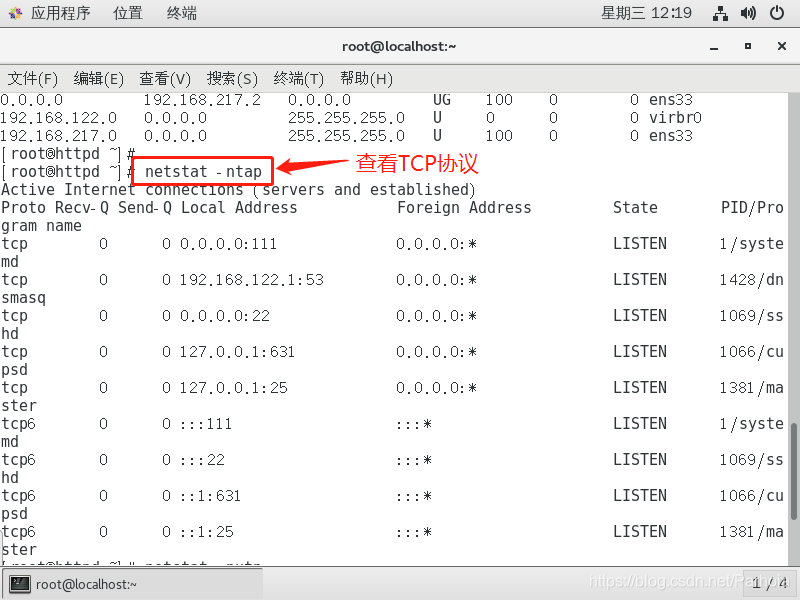
Task: Click the root@localhost:~ window title bar
Action: click(399, 46)
